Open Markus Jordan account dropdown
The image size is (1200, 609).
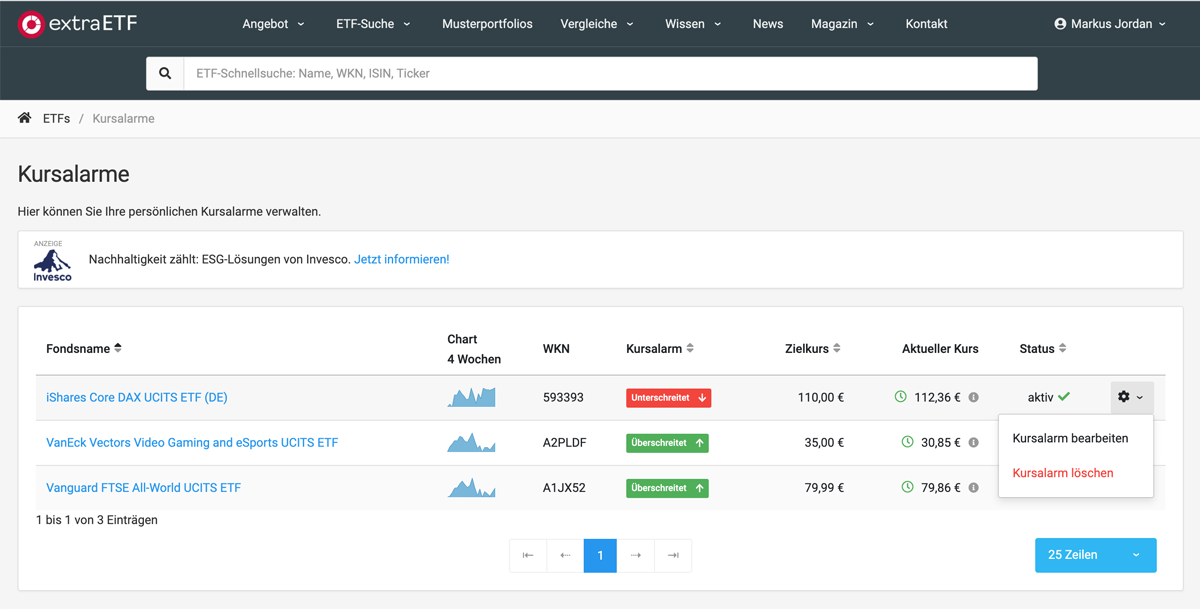point(1110,24)
